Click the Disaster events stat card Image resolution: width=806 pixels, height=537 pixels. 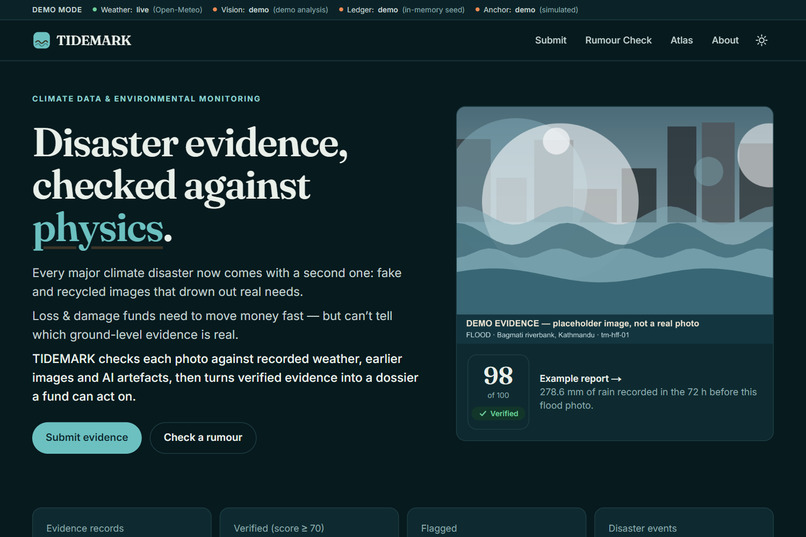click(684, 523)
